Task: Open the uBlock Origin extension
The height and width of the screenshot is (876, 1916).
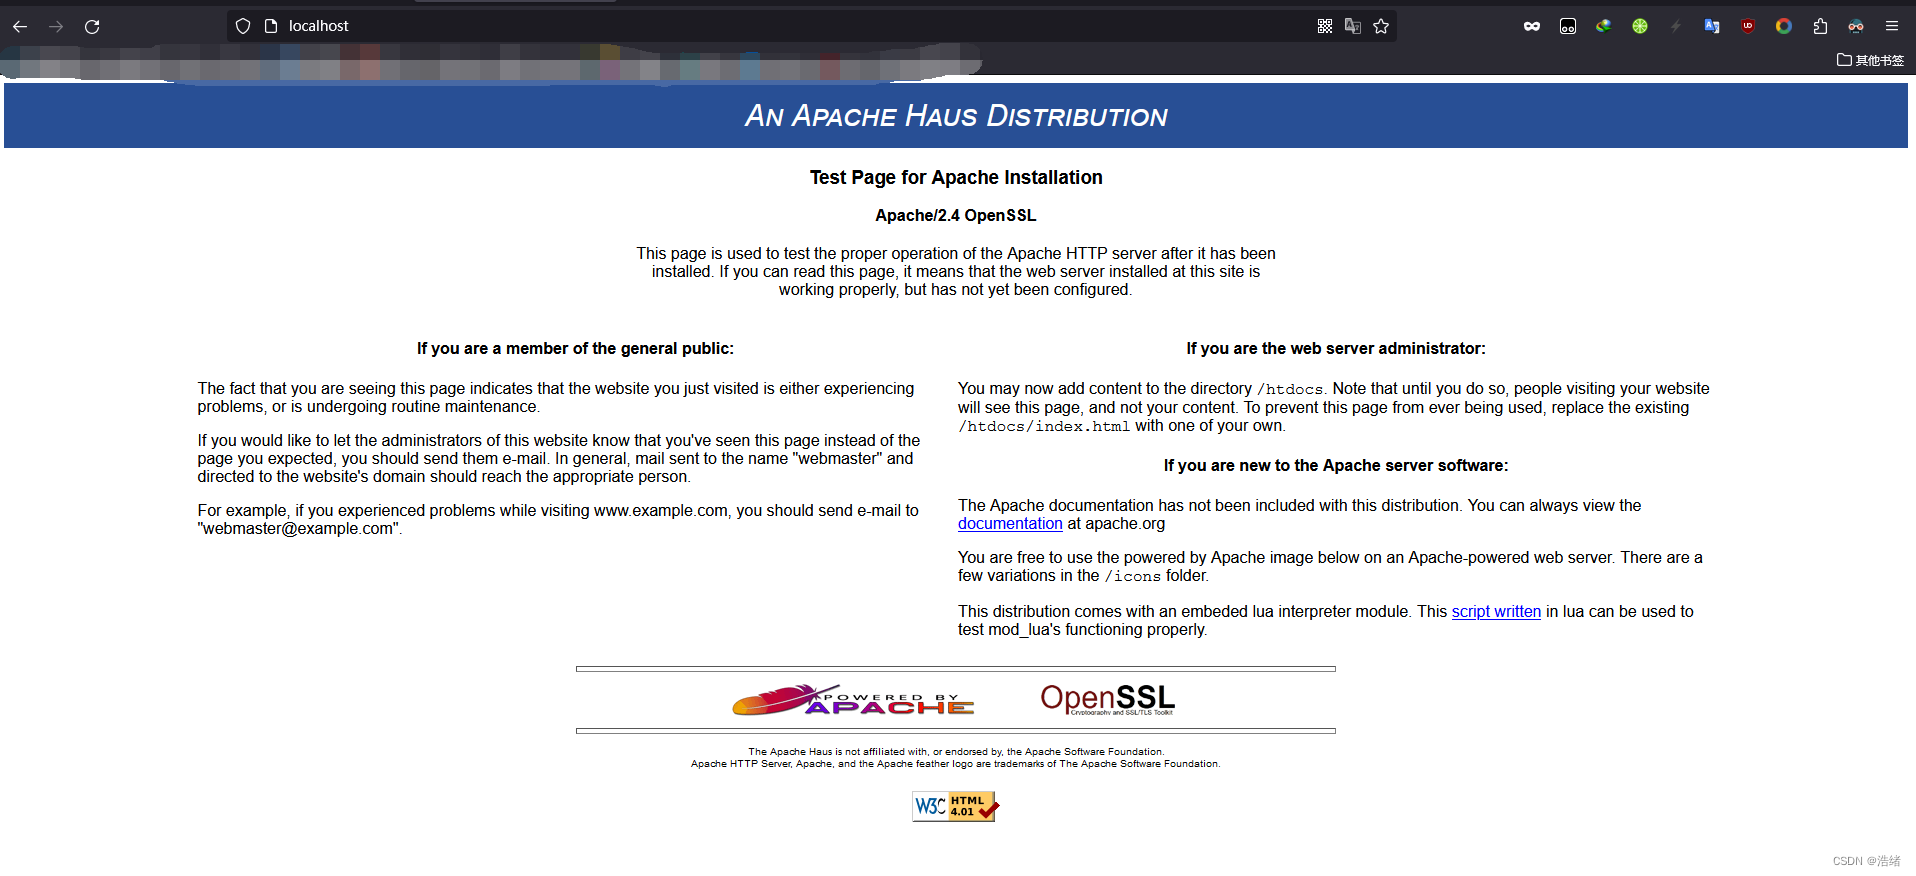Action: [1748, 26]
